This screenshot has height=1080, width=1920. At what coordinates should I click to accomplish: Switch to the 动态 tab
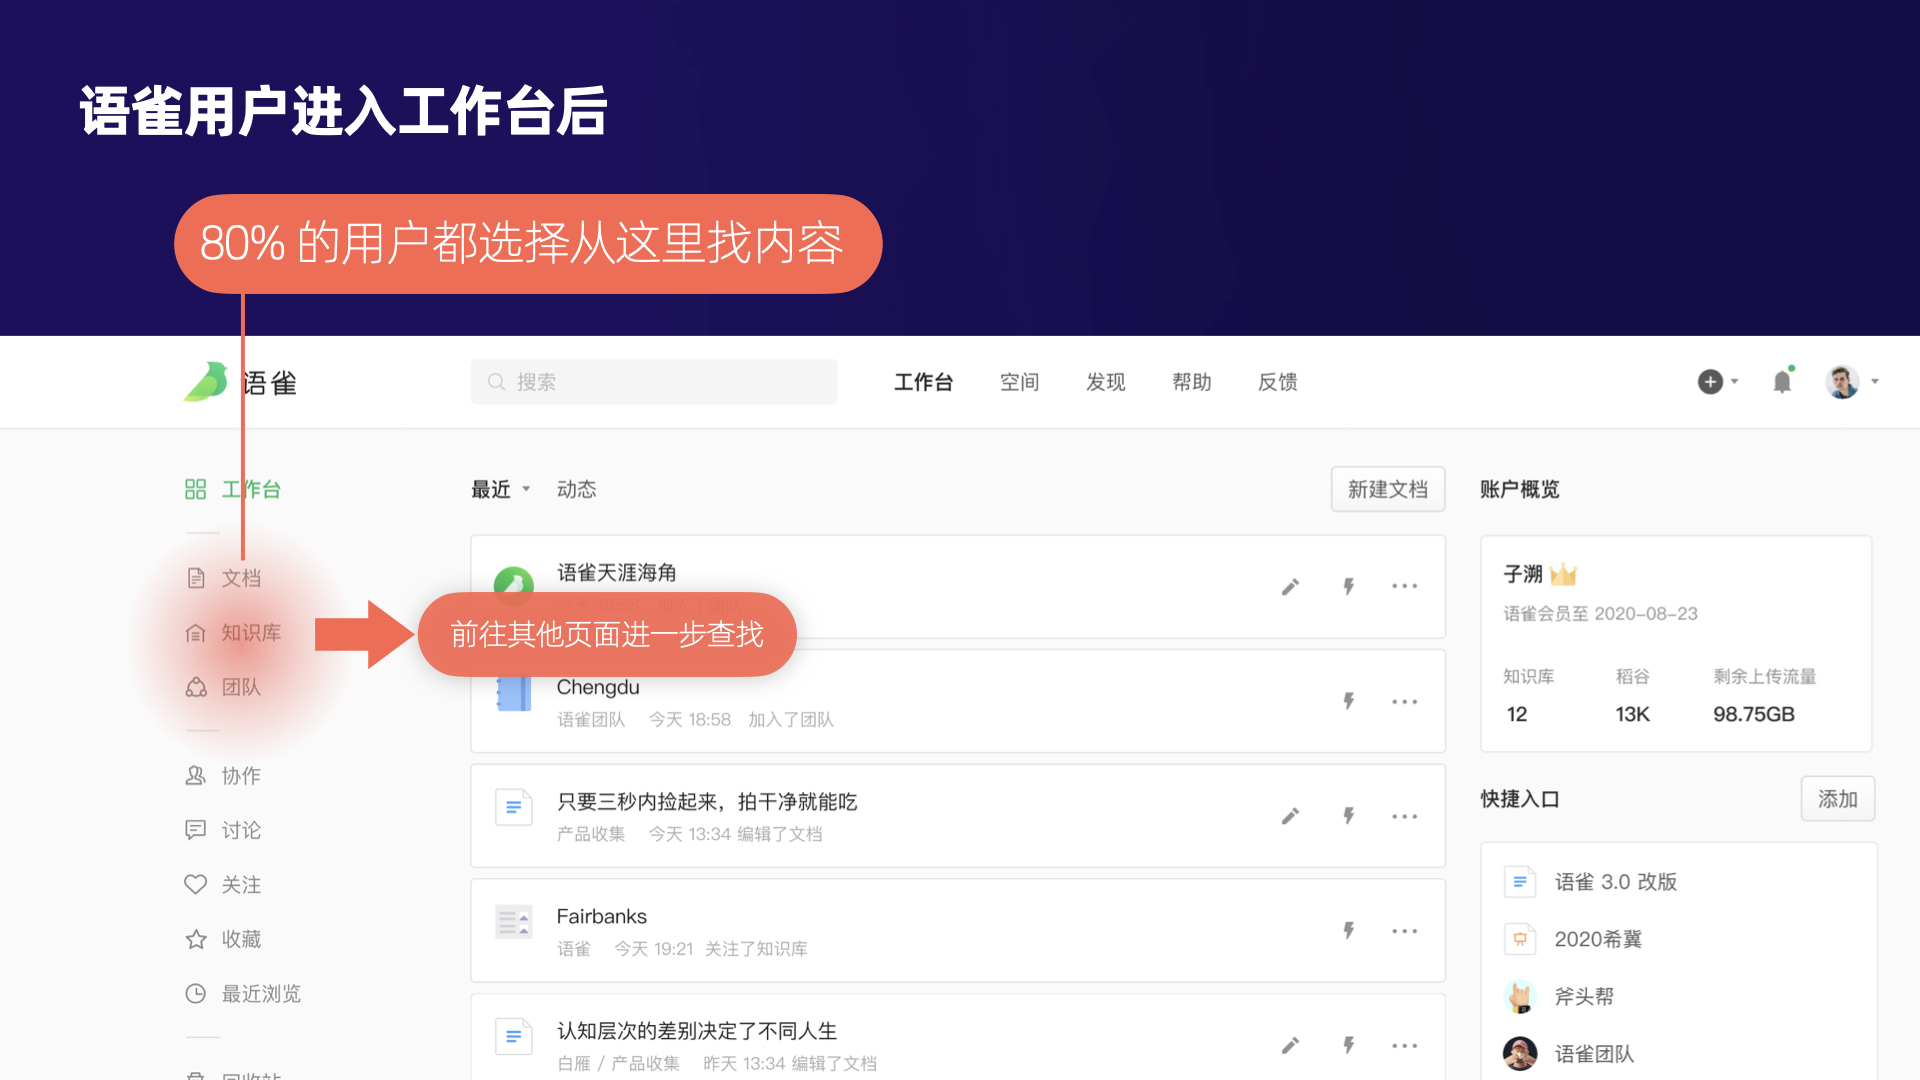[x=576, y=489]
